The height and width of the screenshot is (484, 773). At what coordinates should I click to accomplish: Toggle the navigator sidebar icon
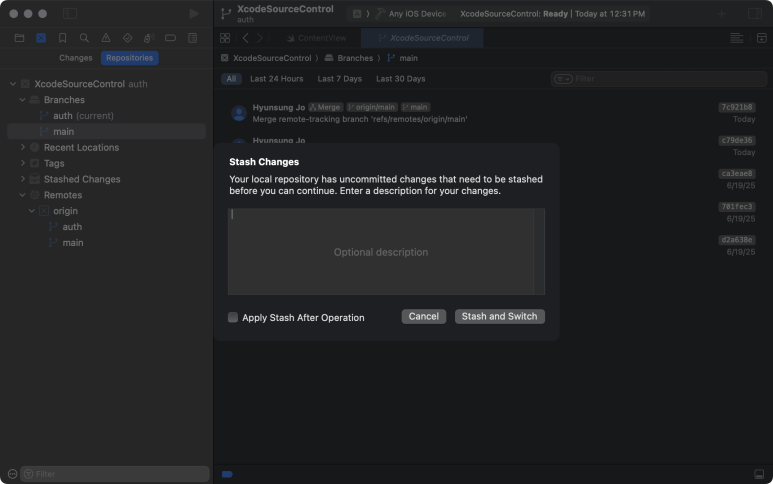pos(70,14)
